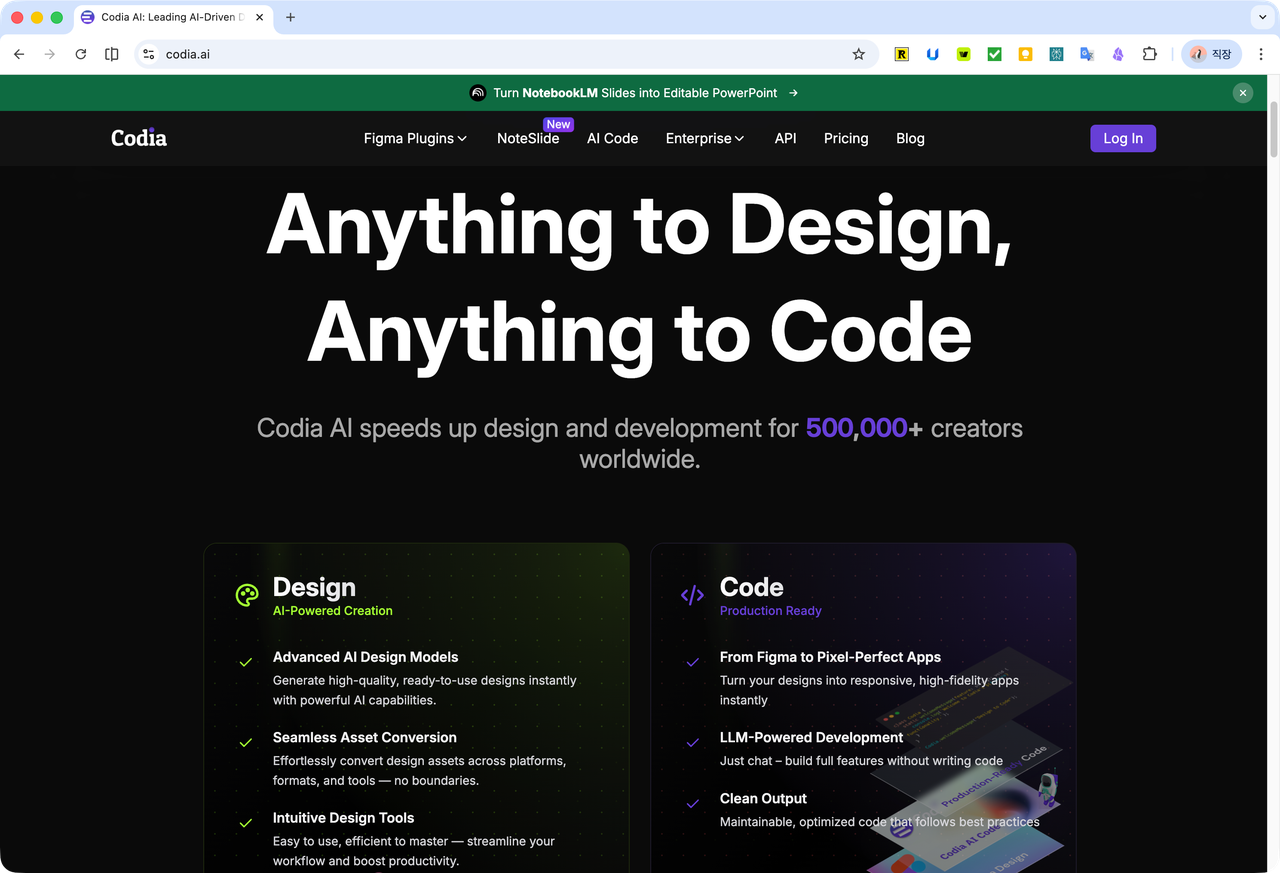Reload the page with the refresh icon
Image resolution: width=1280 pixels, height=873 pixels.
pos(81,54)
